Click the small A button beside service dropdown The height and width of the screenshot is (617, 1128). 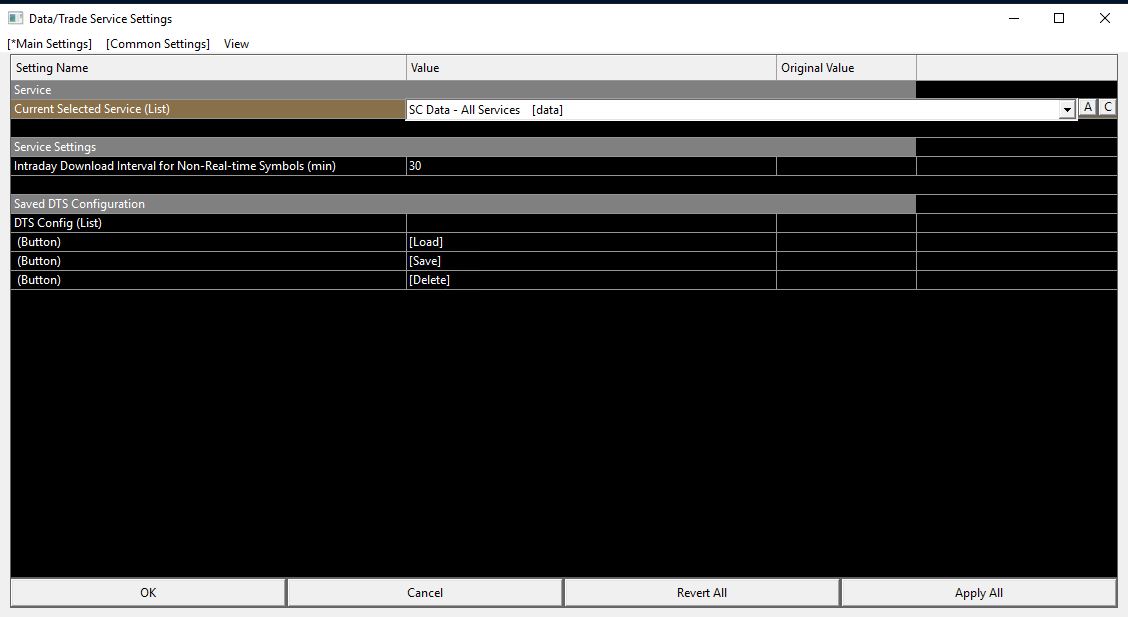point(1088,107)
